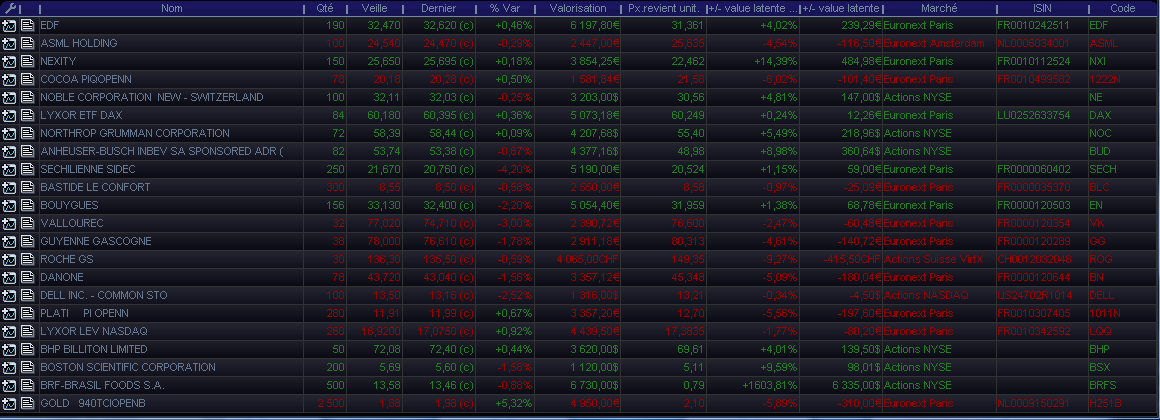Click the Euronext Amsterdam market cell

coord(939,43)
